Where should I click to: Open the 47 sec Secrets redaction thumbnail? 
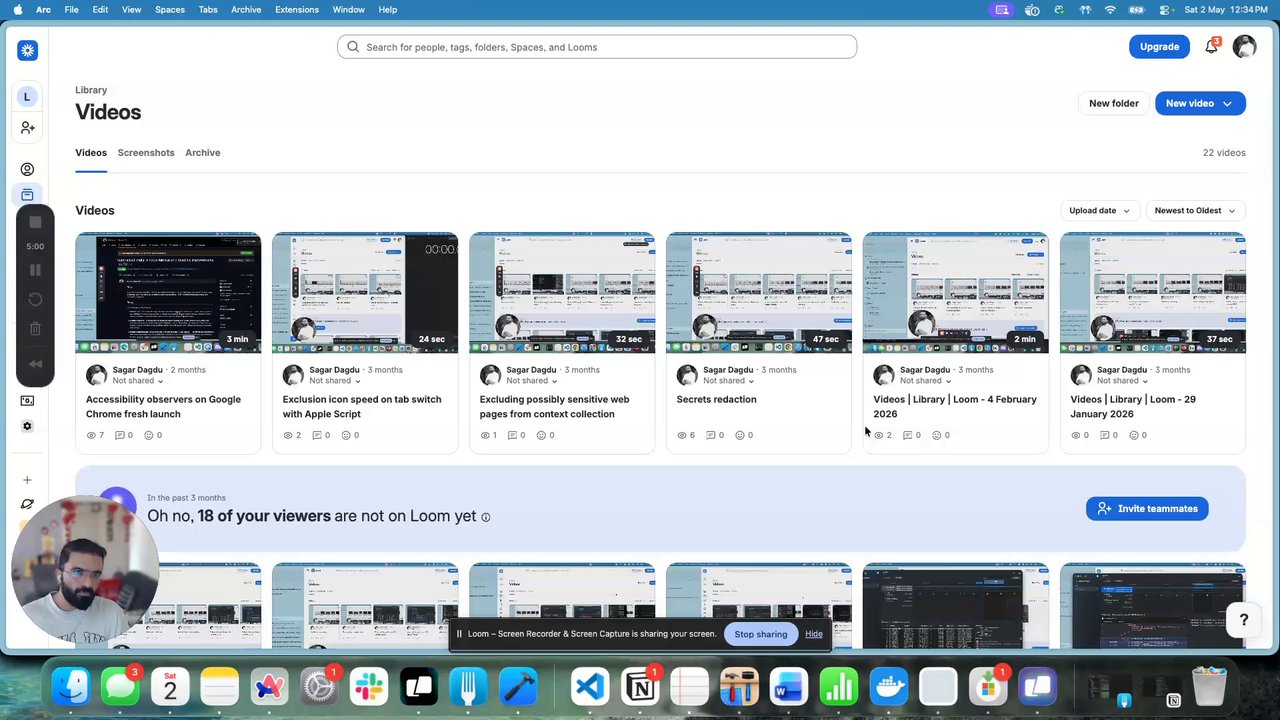pyautogui.click(x=759, y=293)
